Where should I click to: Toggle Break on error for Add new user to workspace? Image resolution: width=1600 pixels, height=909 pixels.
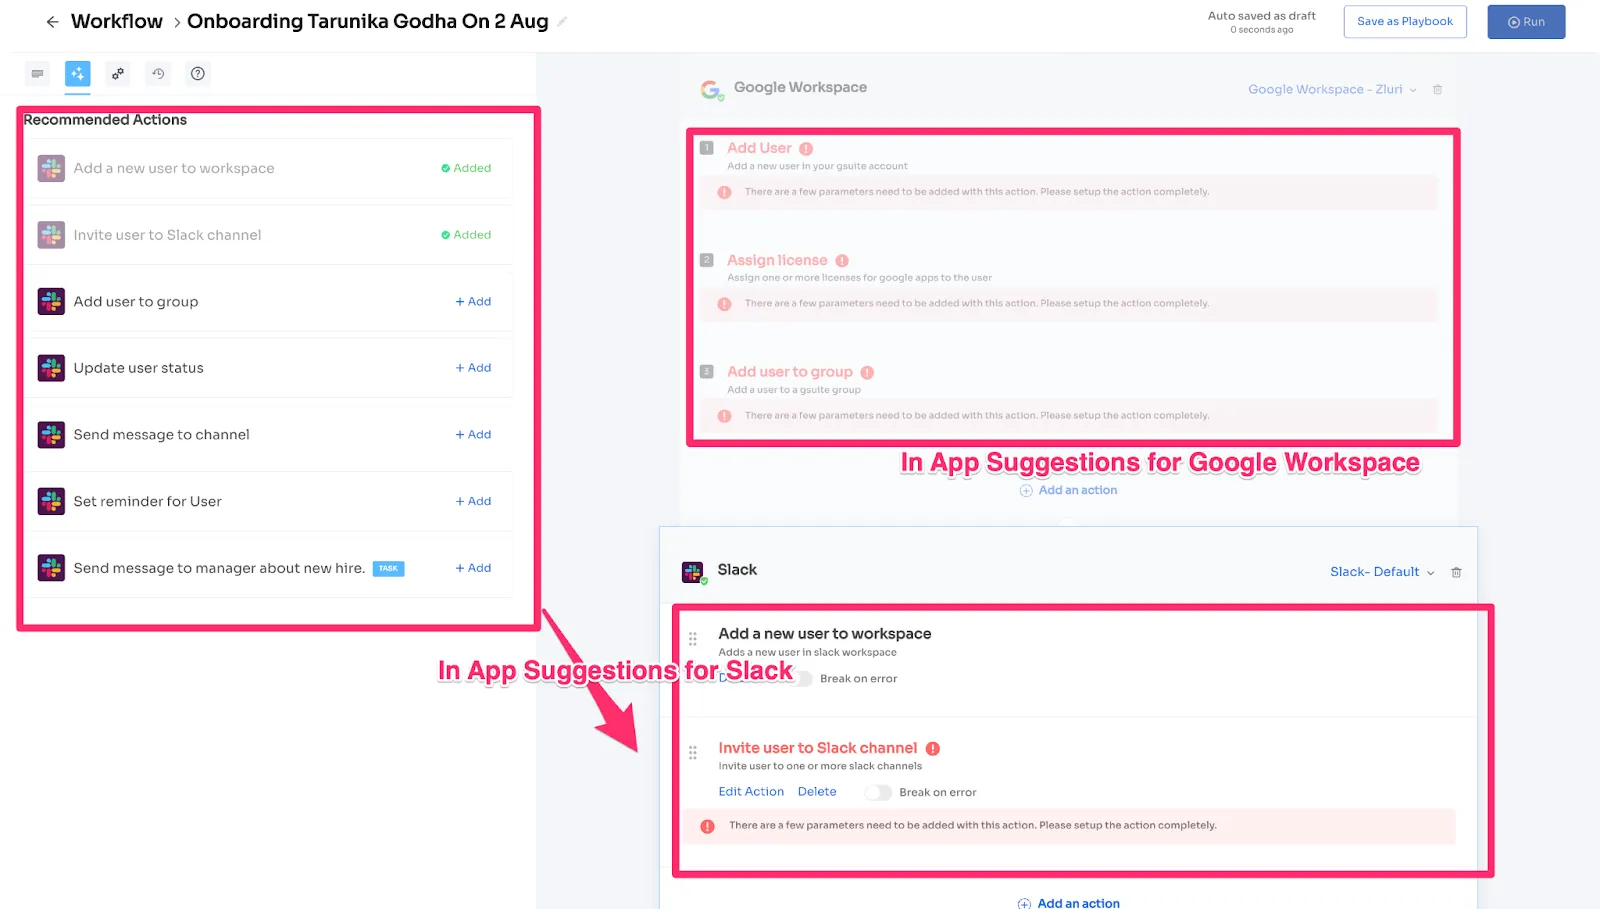(x=800, y=678)
